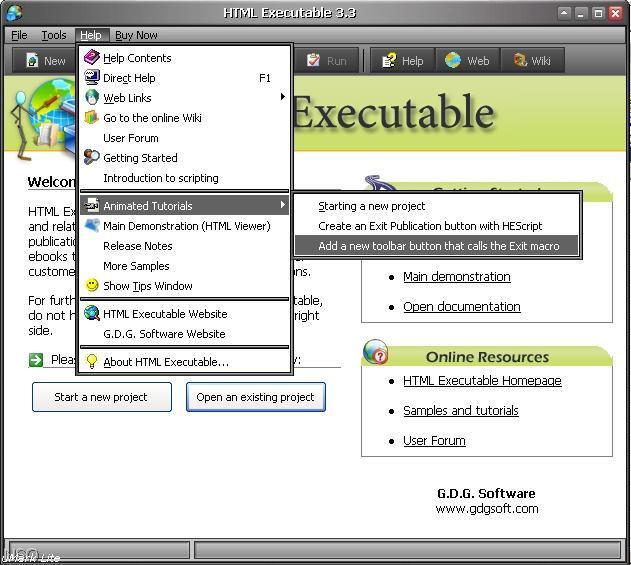Choose About HTML Executable...
The height and width of the screenshot is (565, 631).
(184, 362)
